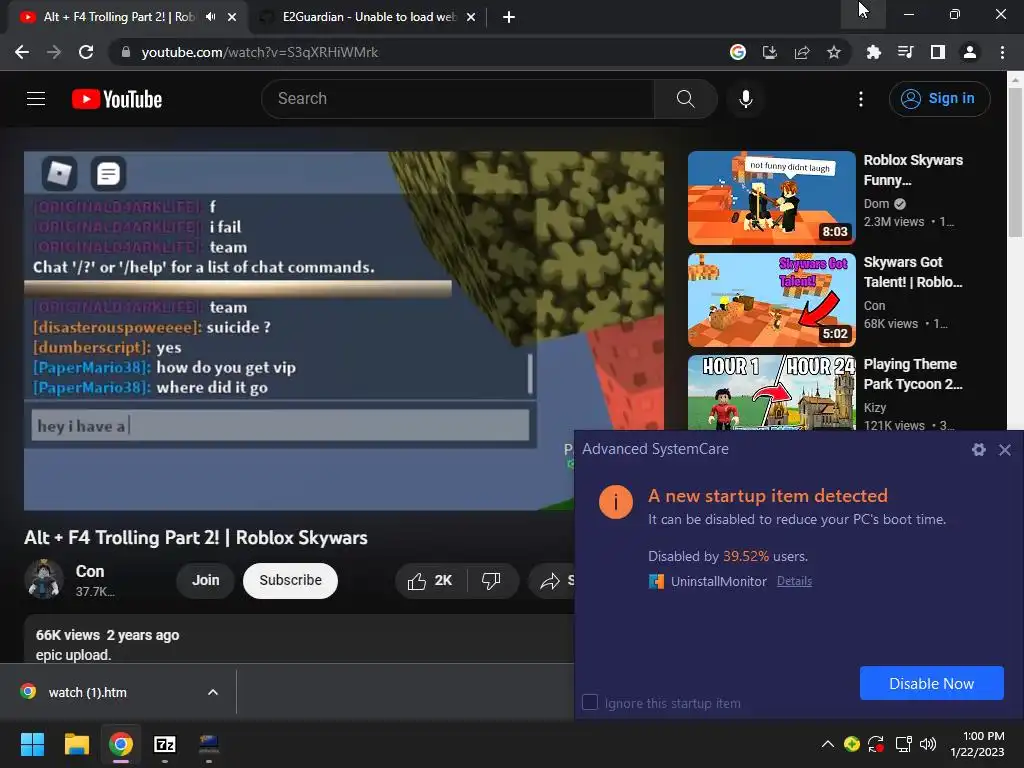
Task: Go to the YouTube home logo
Action: click(117, 99)
